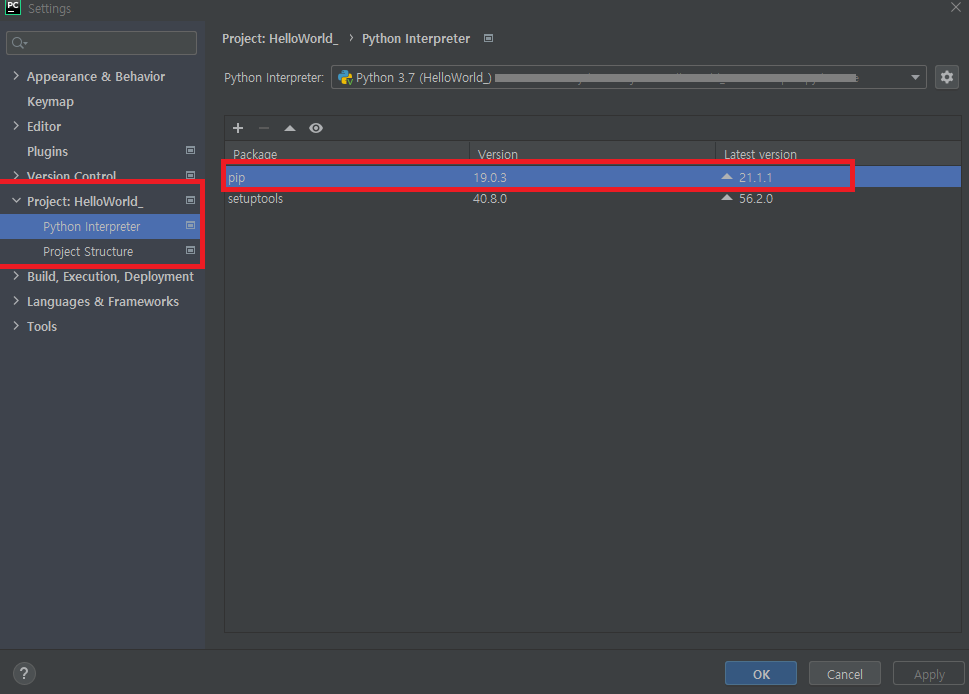Select Tools label in settings tree
The image size is (969, 694).
click(41, 326)
